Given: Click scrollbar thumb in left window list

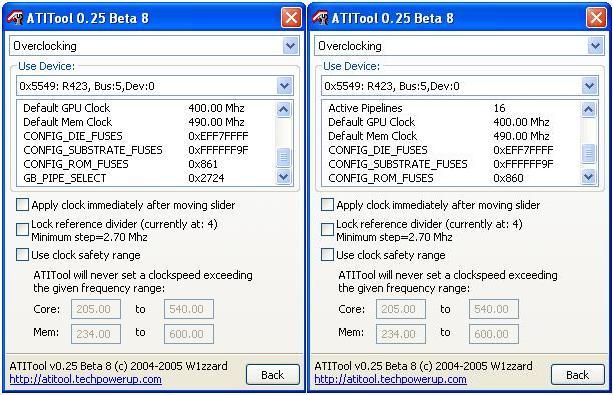Looking at the screenshot, I should pos(283,157).
